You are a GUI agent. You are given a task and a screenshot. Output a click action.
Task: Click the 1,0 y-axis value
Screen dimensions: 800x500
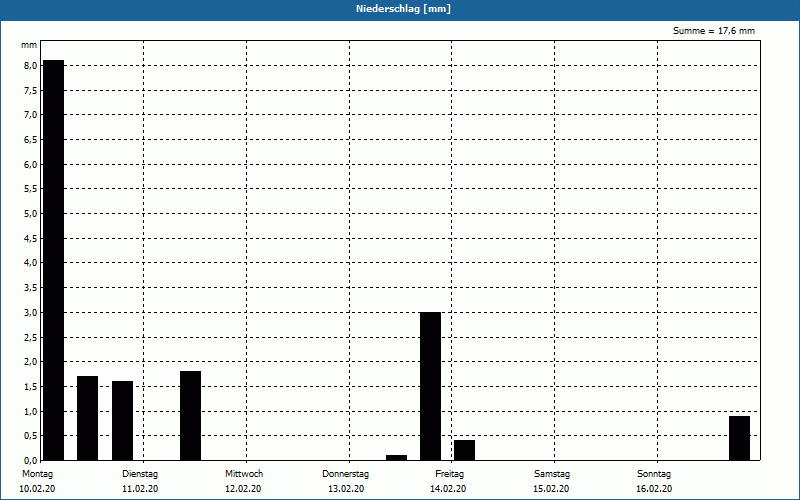click(30, 411)
